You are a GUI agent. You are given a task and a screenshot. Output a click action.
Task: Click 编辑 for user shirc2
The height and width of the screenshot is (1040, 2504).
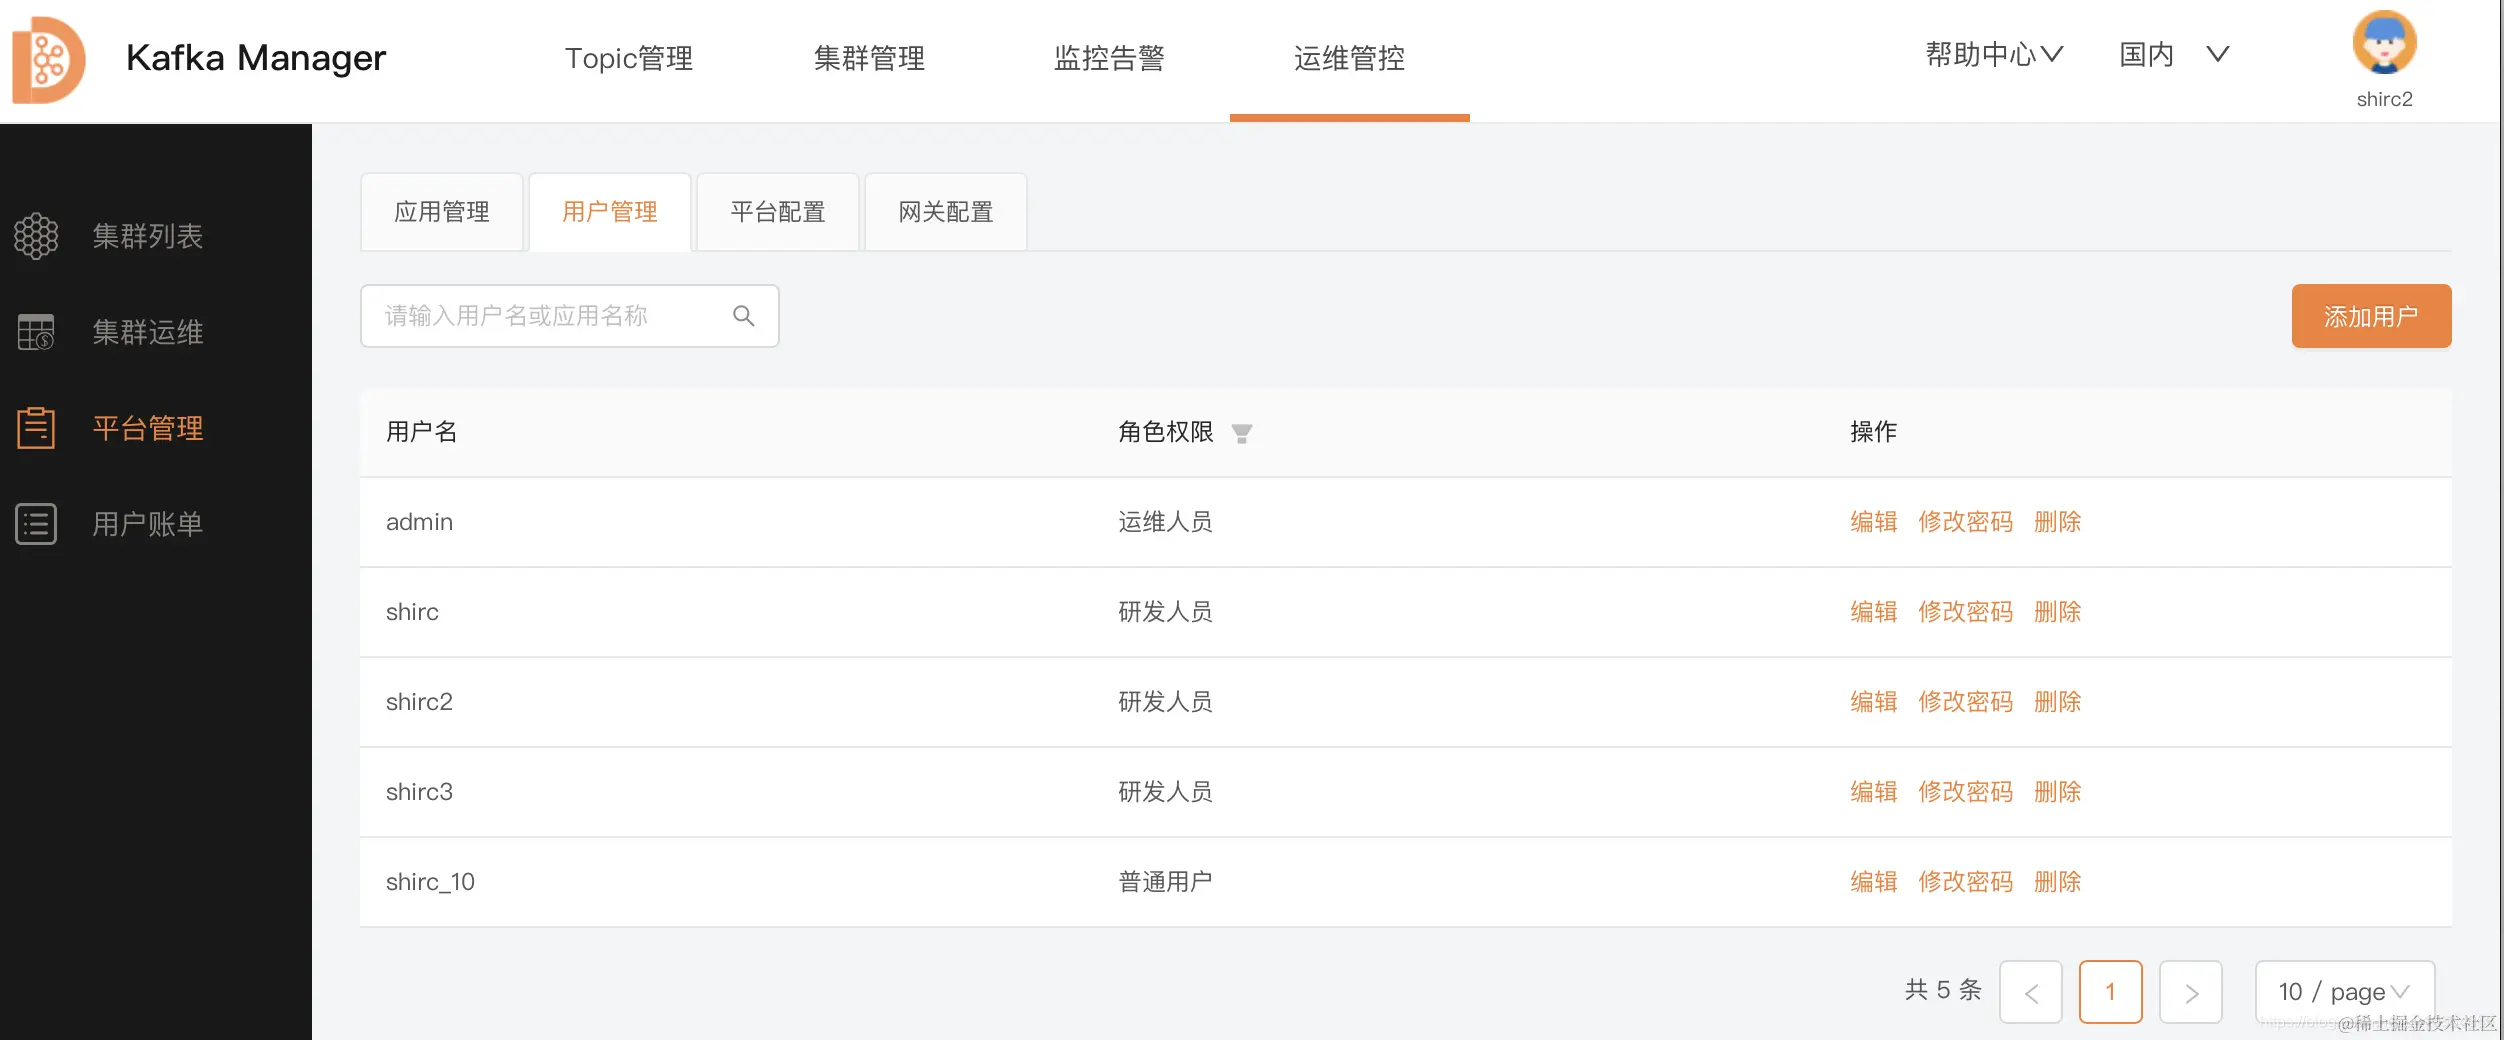(1873, 702)
